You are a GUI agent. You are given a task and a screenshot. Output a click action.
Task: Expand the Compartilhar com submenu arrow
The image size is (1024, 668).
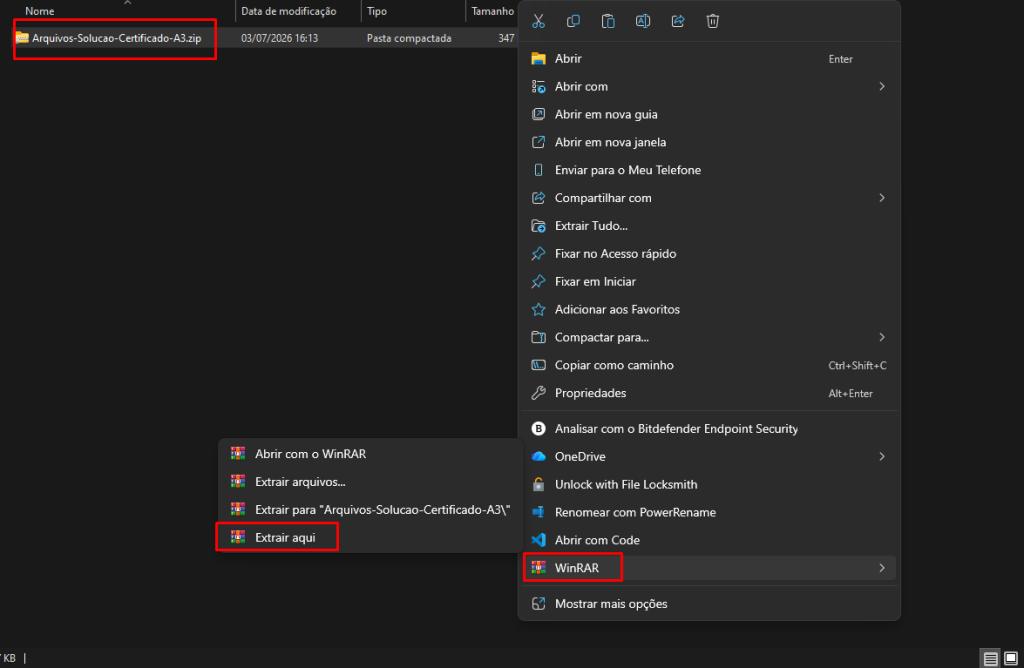pyautogui.click(x=882, y=198)
